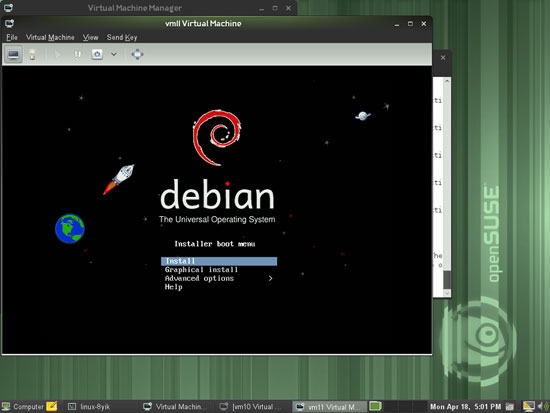Viewport: 550px width, 413px height.
Task: Expand the shutdown options dropdown arrow
Action: pos(114,54)
